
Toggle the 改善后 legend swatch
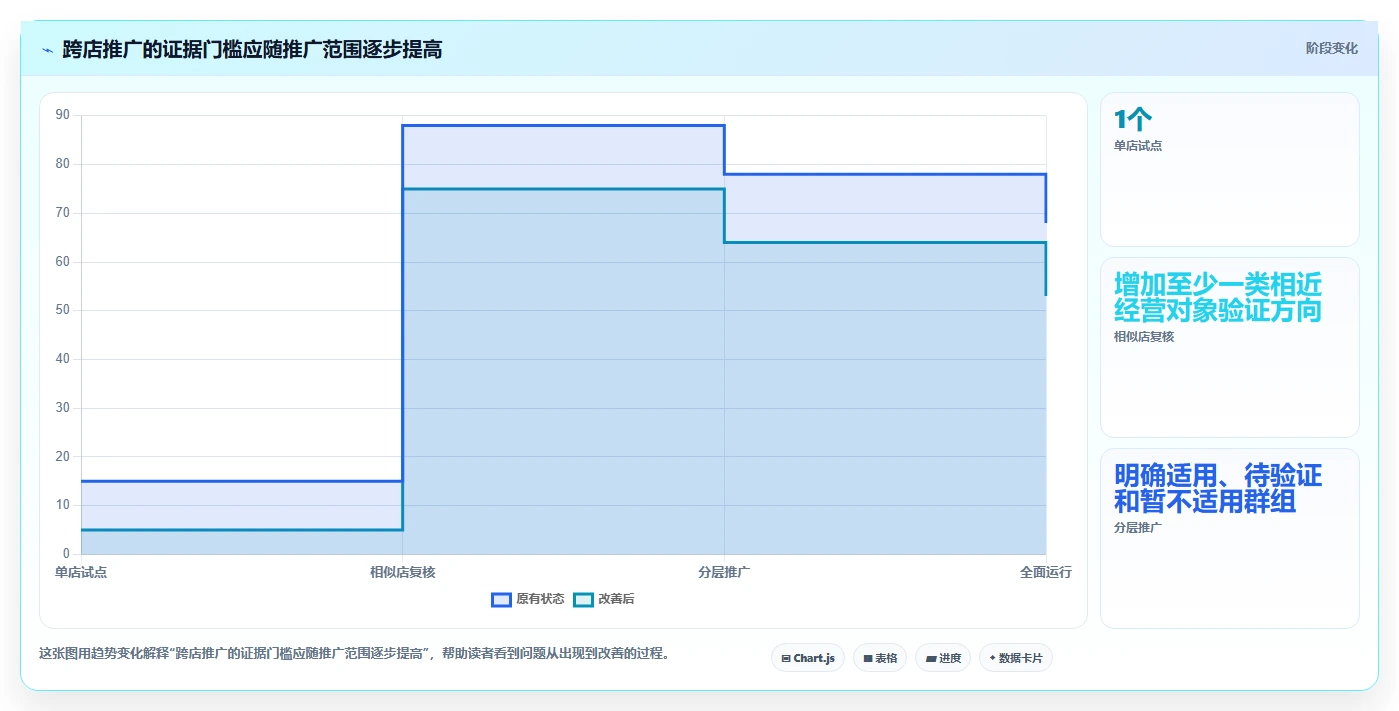click(x=583, y=599)
